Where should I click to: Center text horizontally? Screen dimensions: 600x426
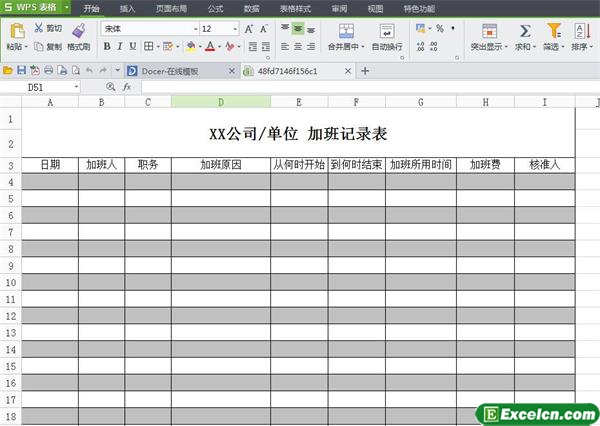tap(298, 47)
